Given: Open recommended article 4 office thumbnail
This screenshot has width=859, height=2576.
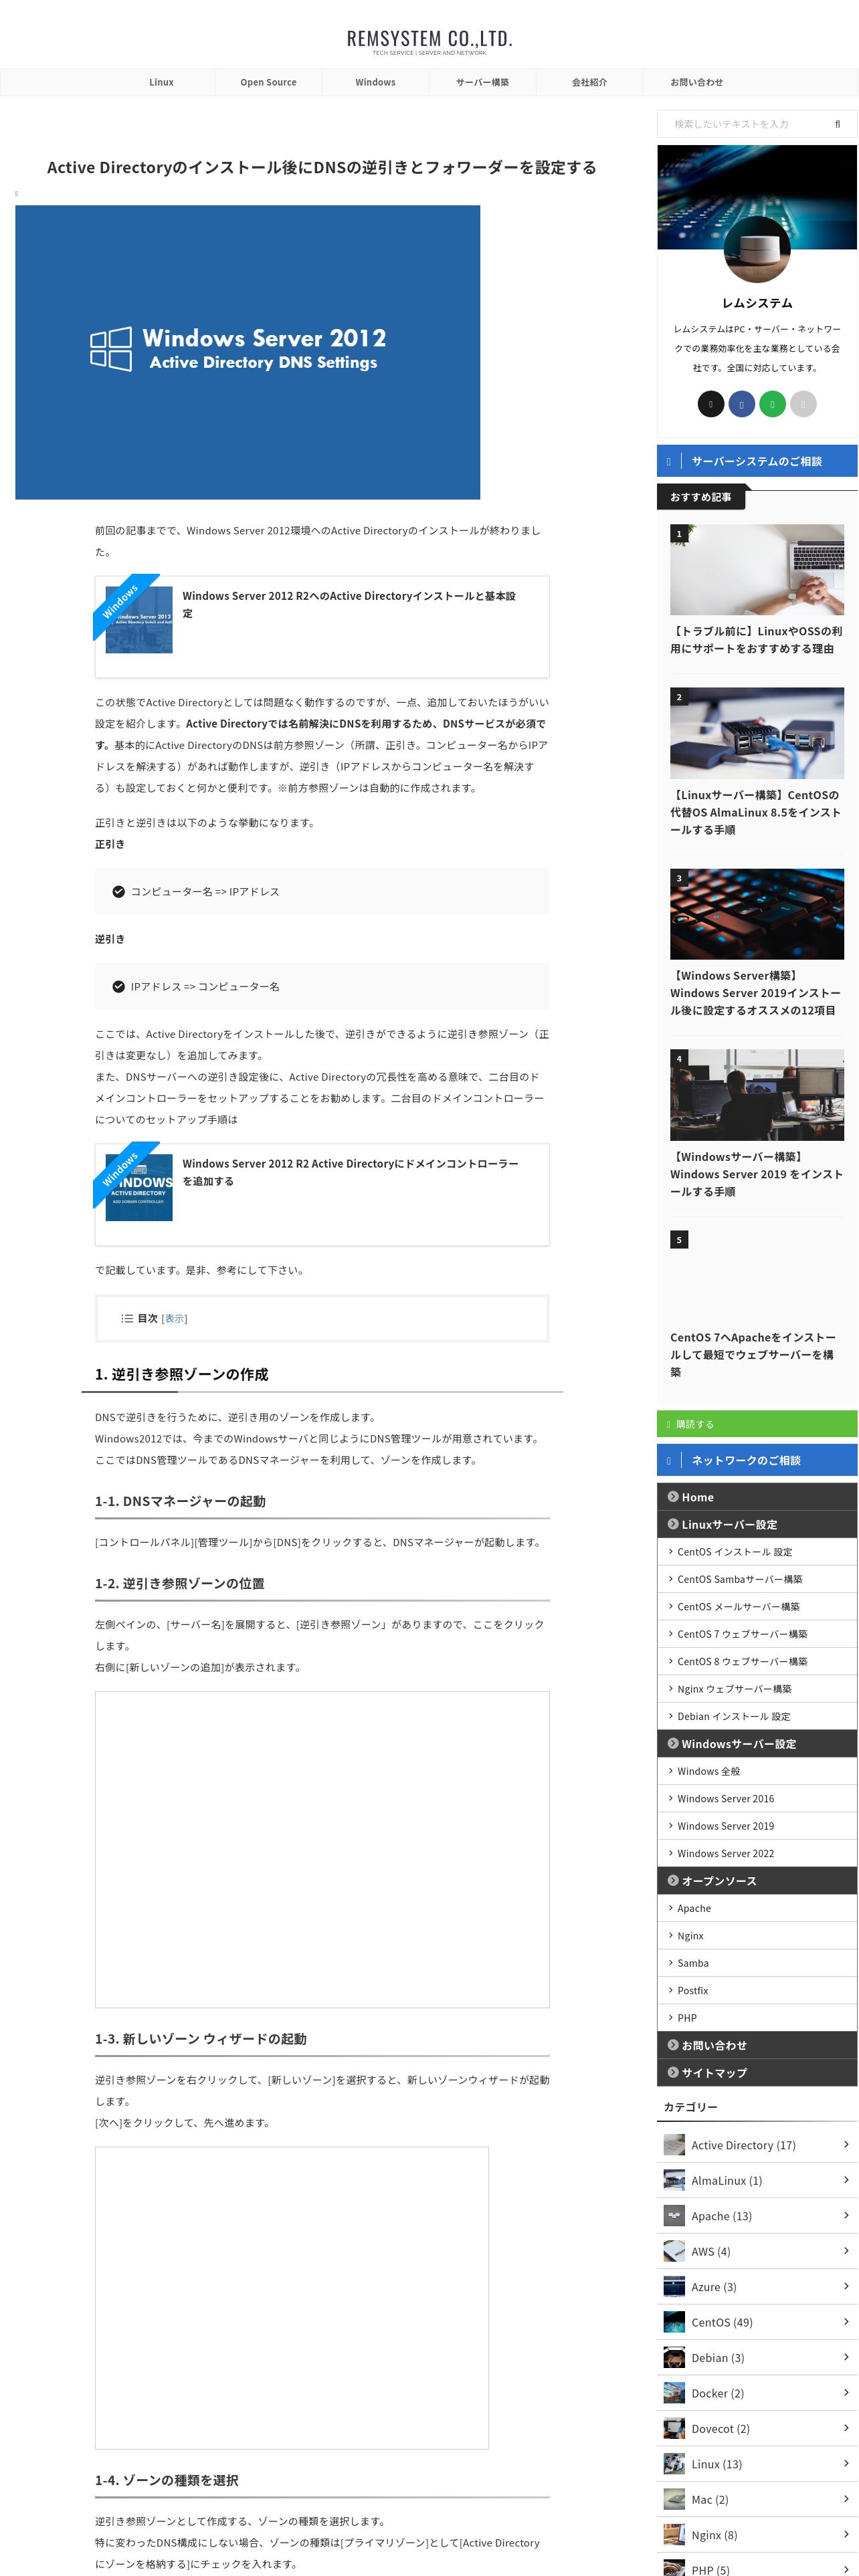Looking at the screenshot, I should coord(757,1095).
